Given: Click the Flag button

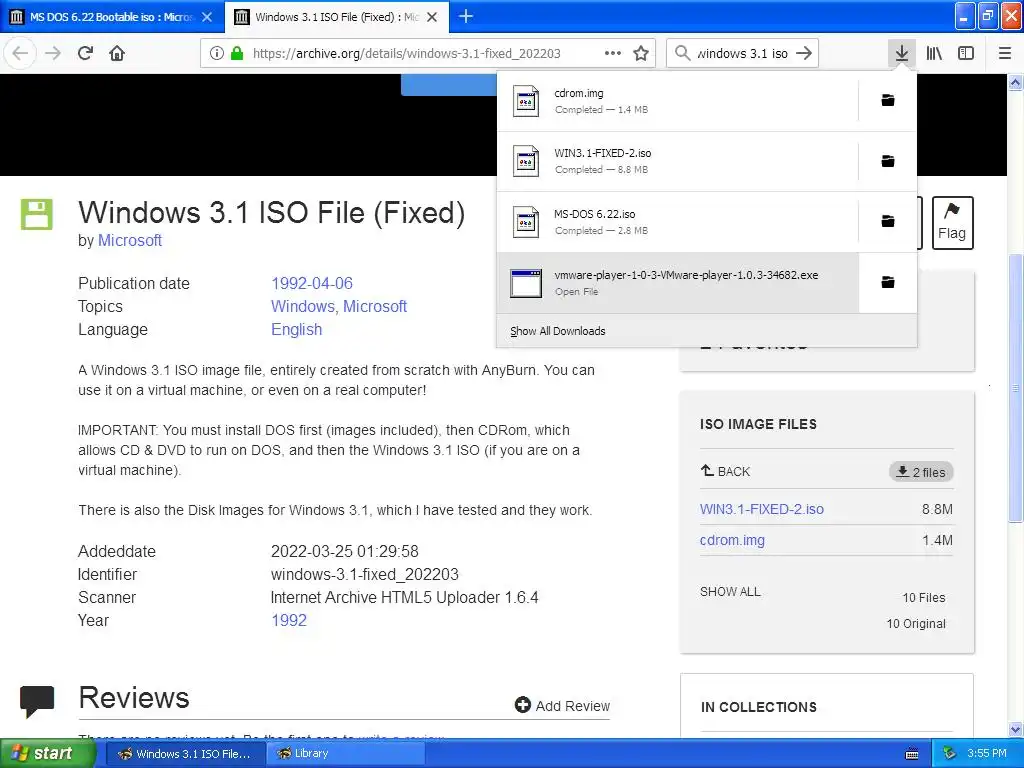Looking at the screenshot, I should point(952,223).
